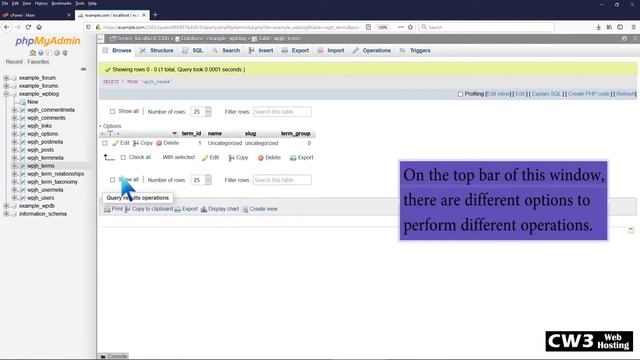640x360 pixels.
Task: Tick the Check all checkbox
Action: (x=123, y=158)
